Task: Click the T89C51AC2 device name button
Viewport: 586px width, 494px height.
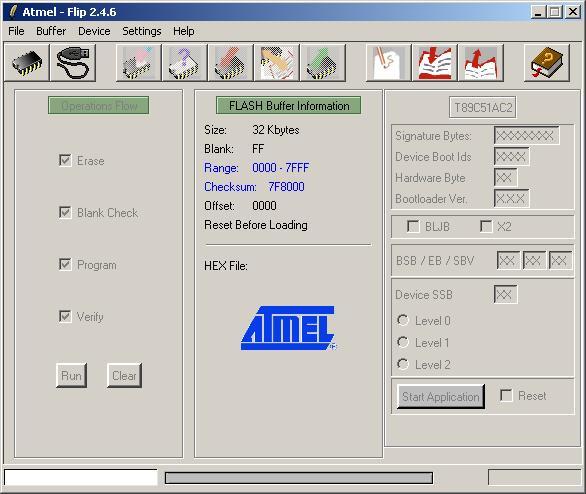Action: coord(483,108)
